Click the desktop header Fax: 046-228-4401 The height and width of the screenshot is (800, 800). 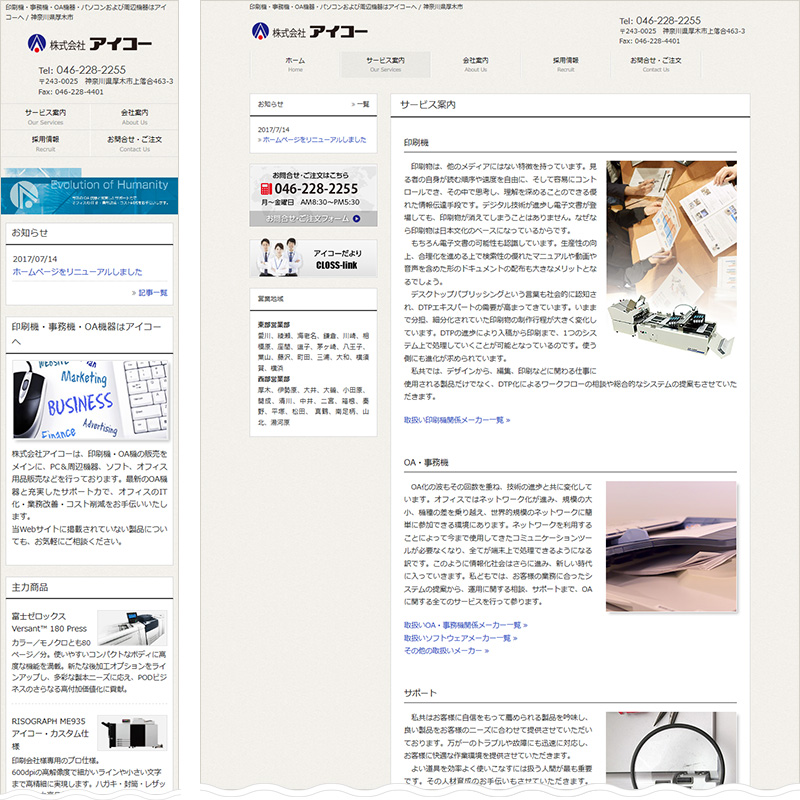point(649,41)
